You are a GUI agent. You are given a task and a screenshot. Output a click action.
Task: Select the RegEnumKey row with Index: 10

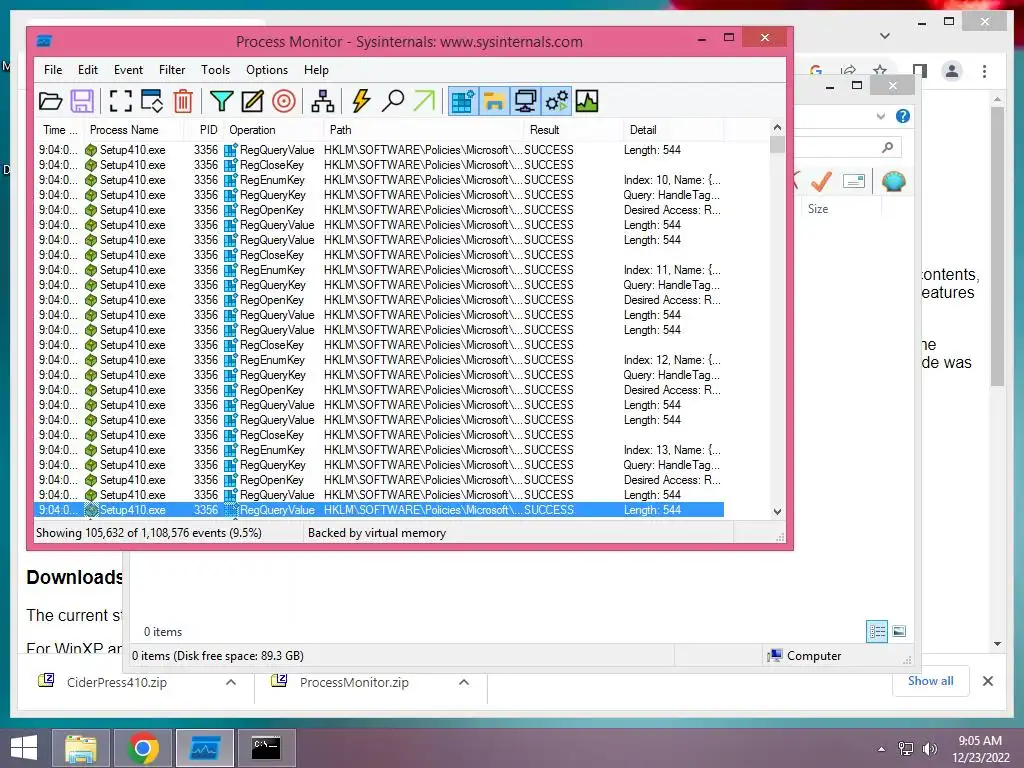(379, 180)
